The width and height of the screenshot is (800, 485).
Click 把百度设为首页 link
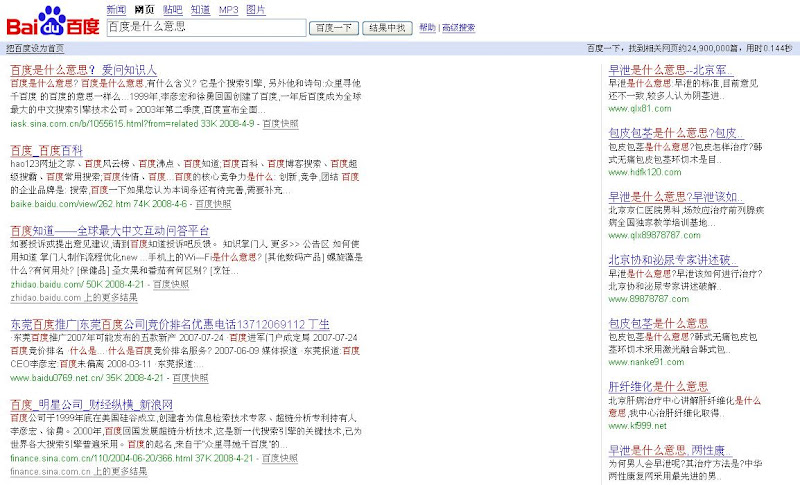click(x=35, y=48)
